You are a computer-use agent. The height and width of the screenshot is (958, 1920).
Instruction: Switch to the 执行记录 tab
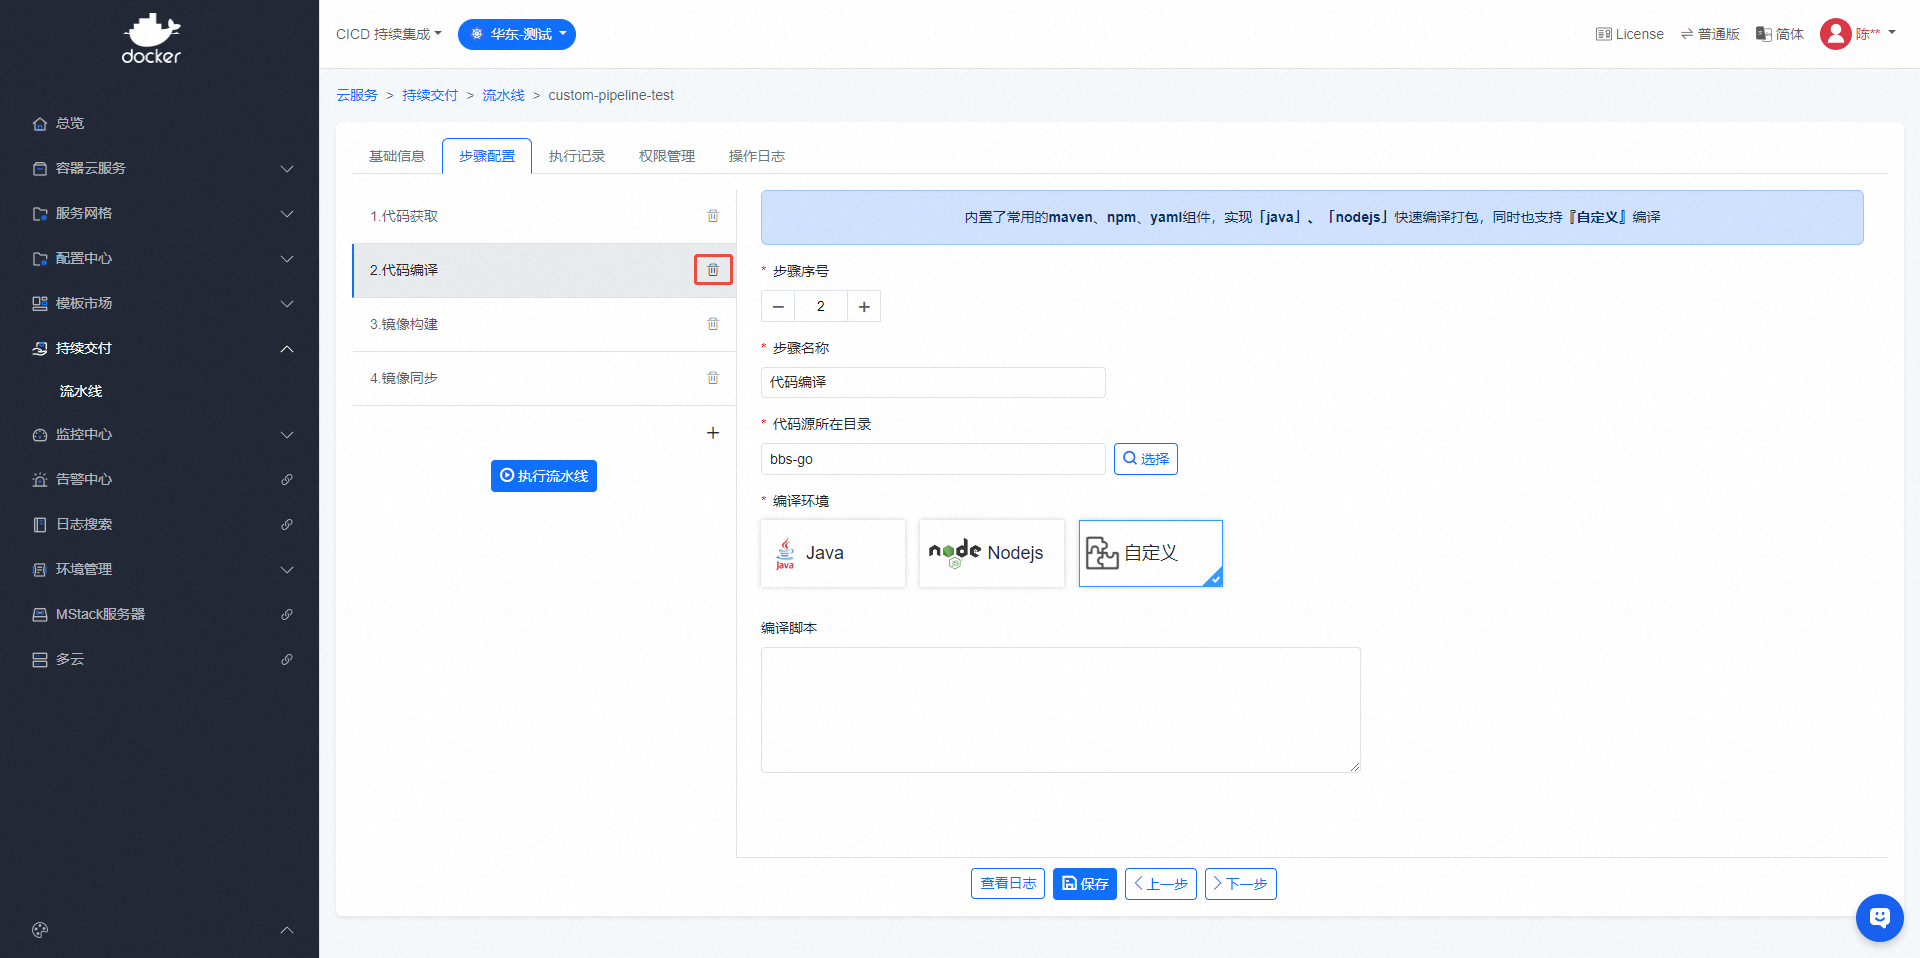pos(577,156)
